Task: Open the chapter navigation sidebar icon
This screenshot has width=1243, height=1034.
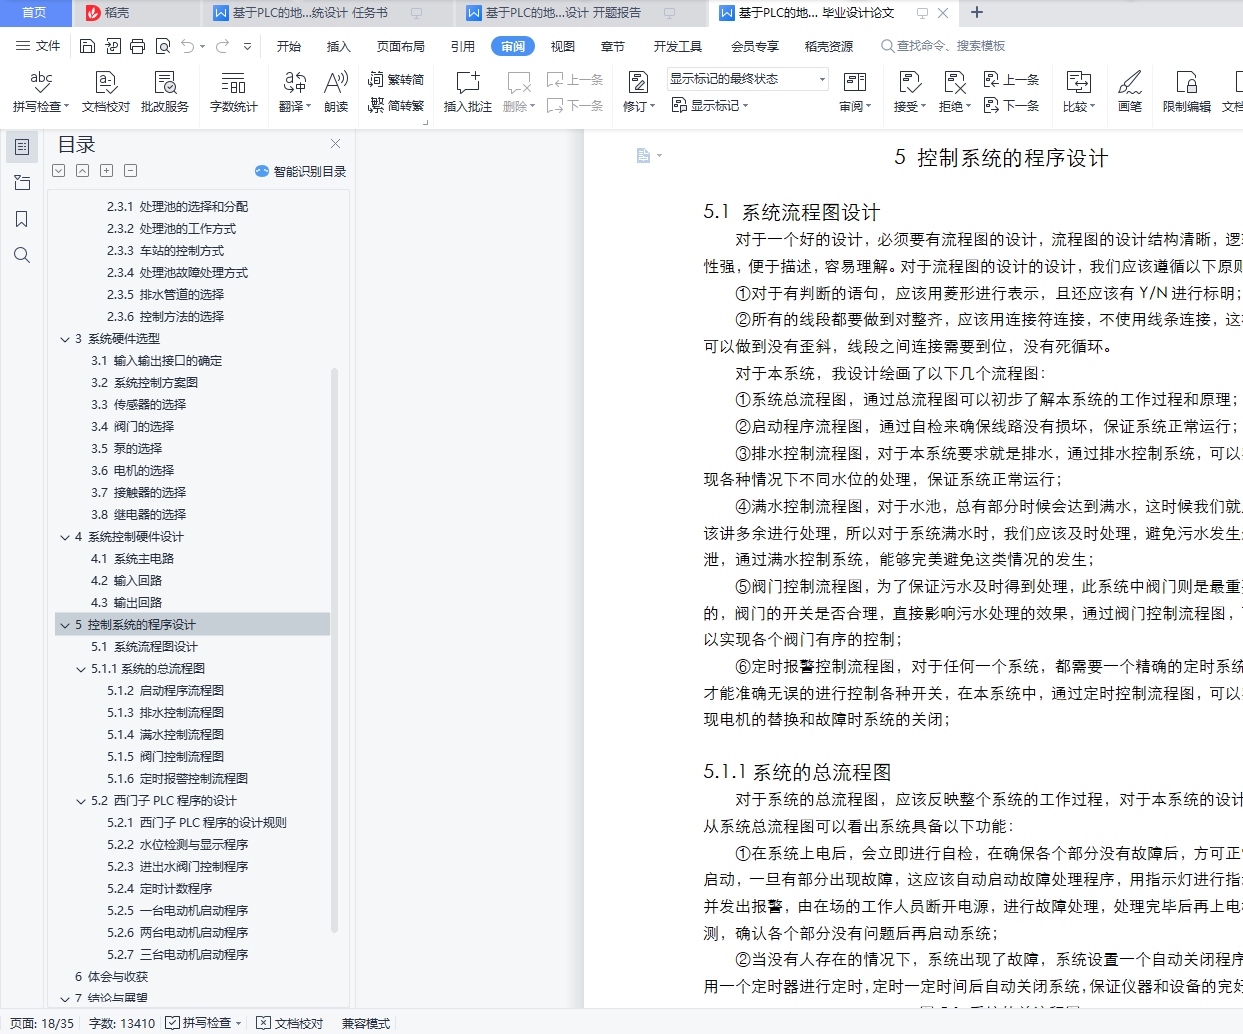Action: pos(22,183)
